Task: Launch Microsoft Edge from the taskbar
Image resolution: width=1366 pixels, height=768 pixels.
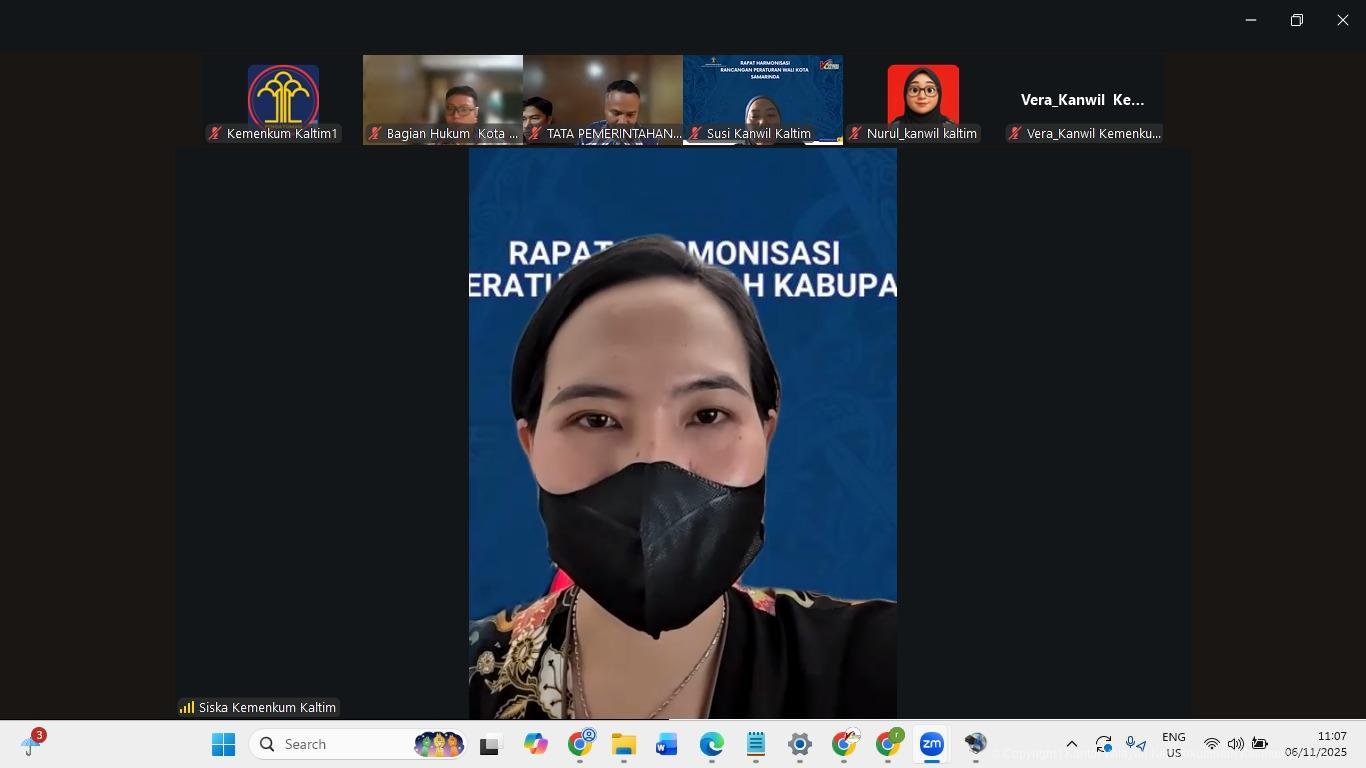Action: point(711,745)
